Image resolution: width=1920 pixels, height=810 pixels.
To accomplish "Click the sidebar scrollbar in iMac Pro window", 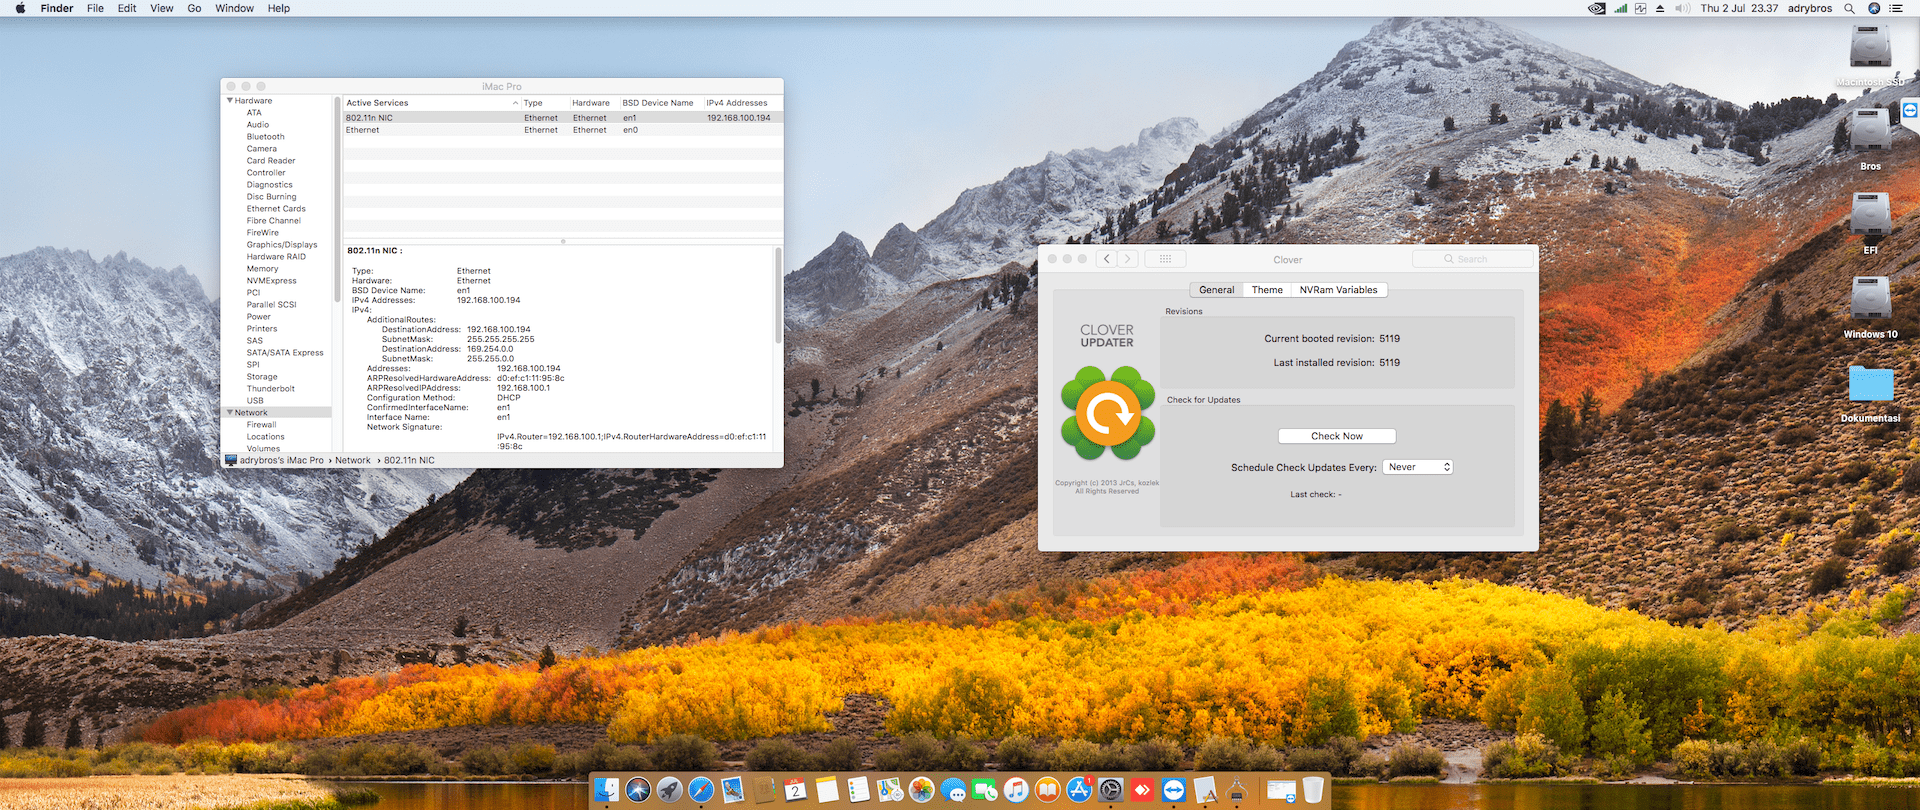I will pos(337,200).
